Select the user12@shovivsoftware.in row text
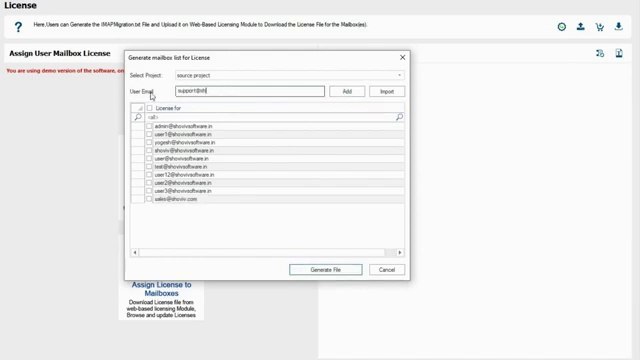The image size is (640, 360). point(184,175)
